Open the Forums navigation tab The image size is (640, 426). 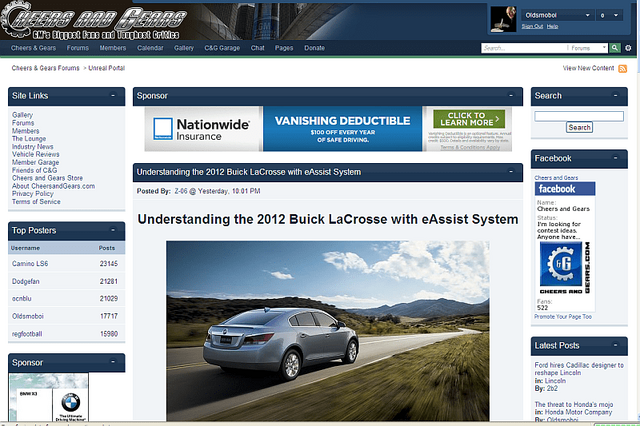coord(78,48)
